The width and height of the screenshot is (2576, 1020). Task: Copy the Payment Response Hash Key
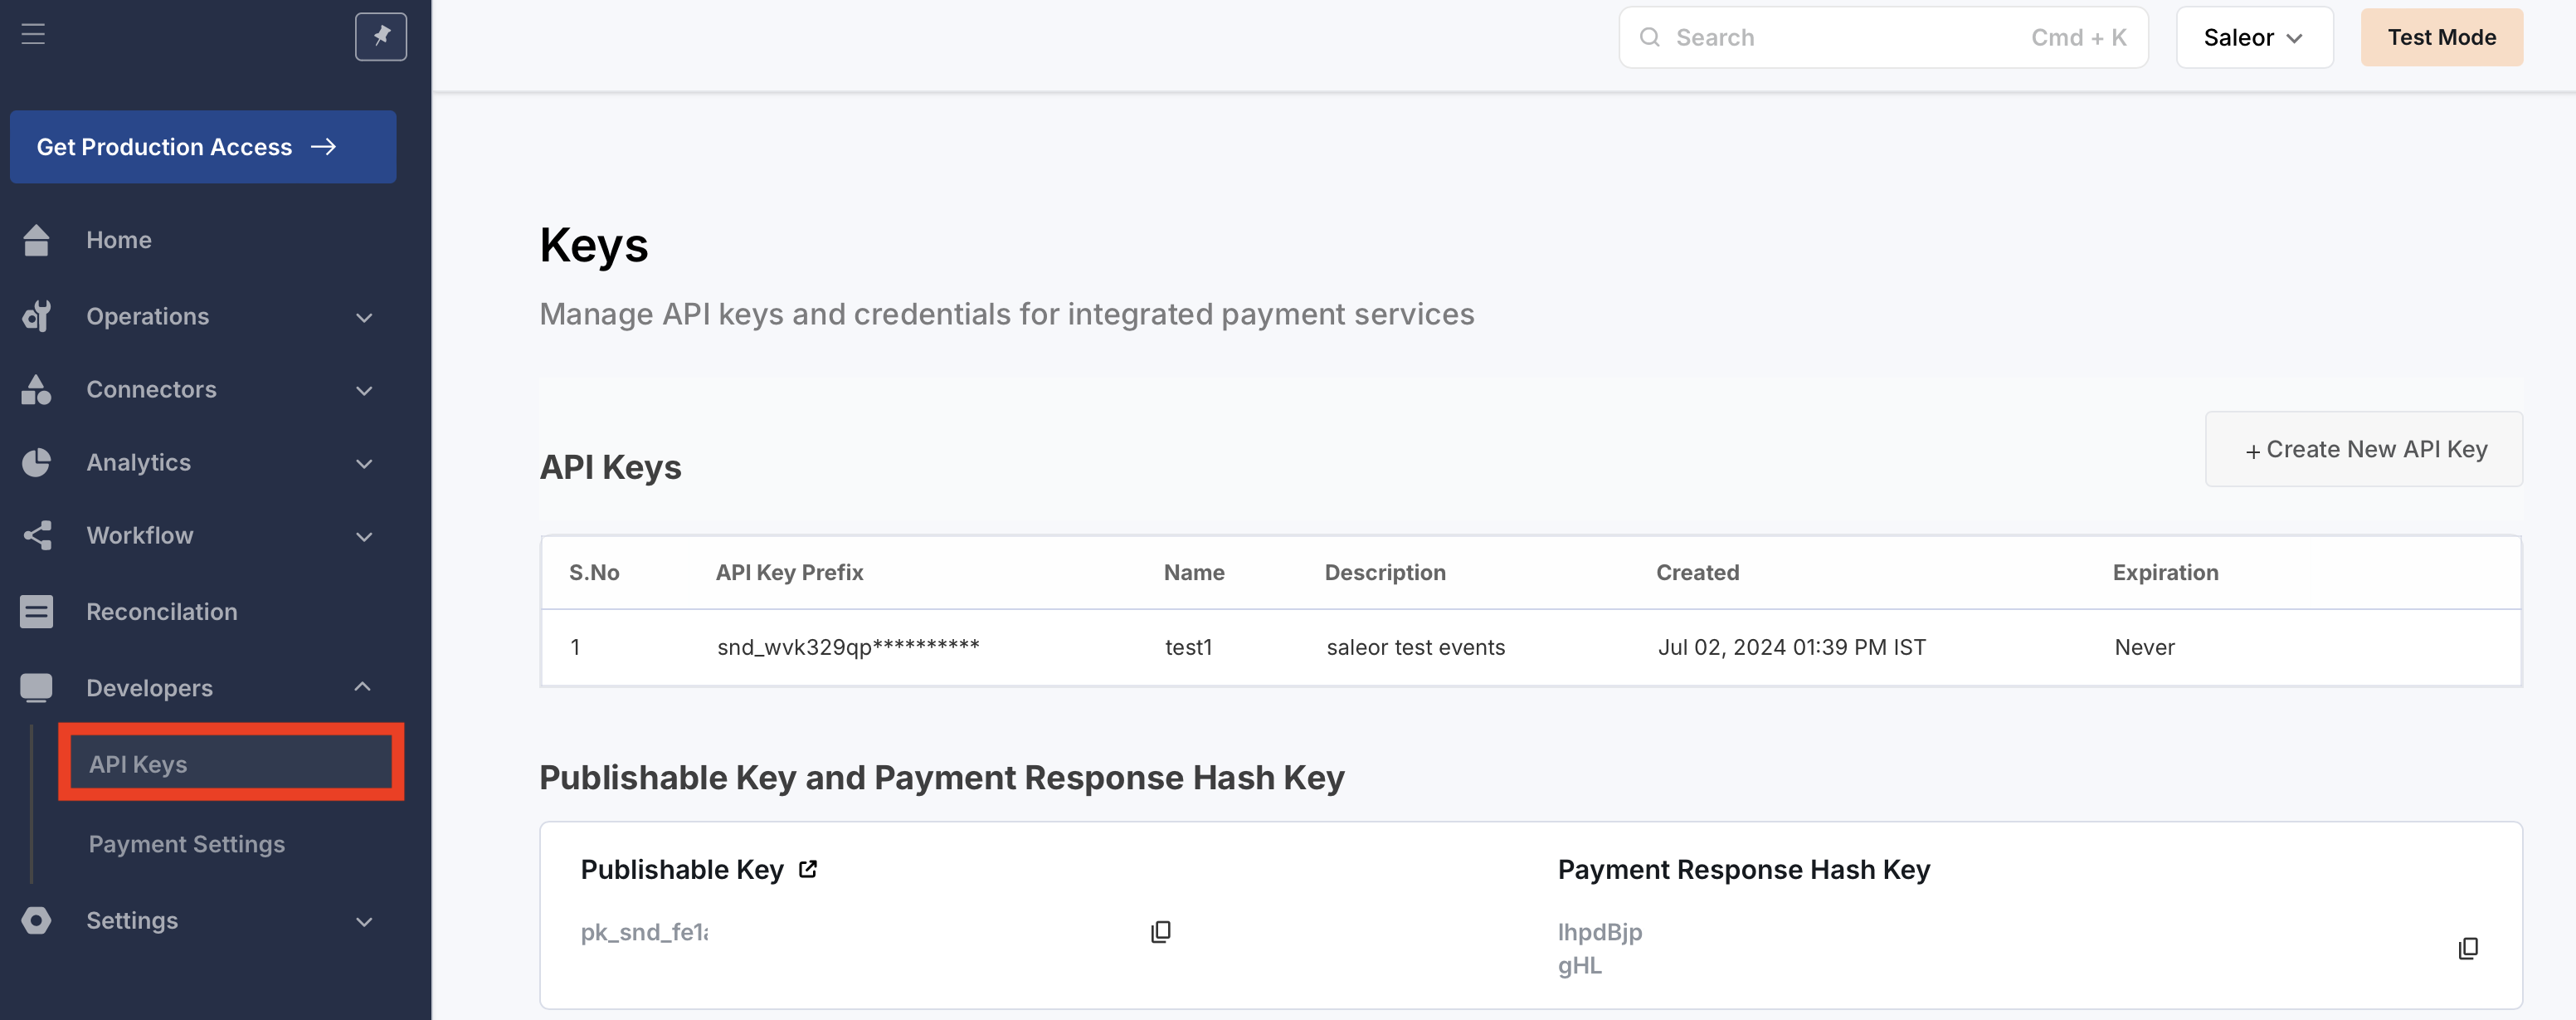point(2468,948)
